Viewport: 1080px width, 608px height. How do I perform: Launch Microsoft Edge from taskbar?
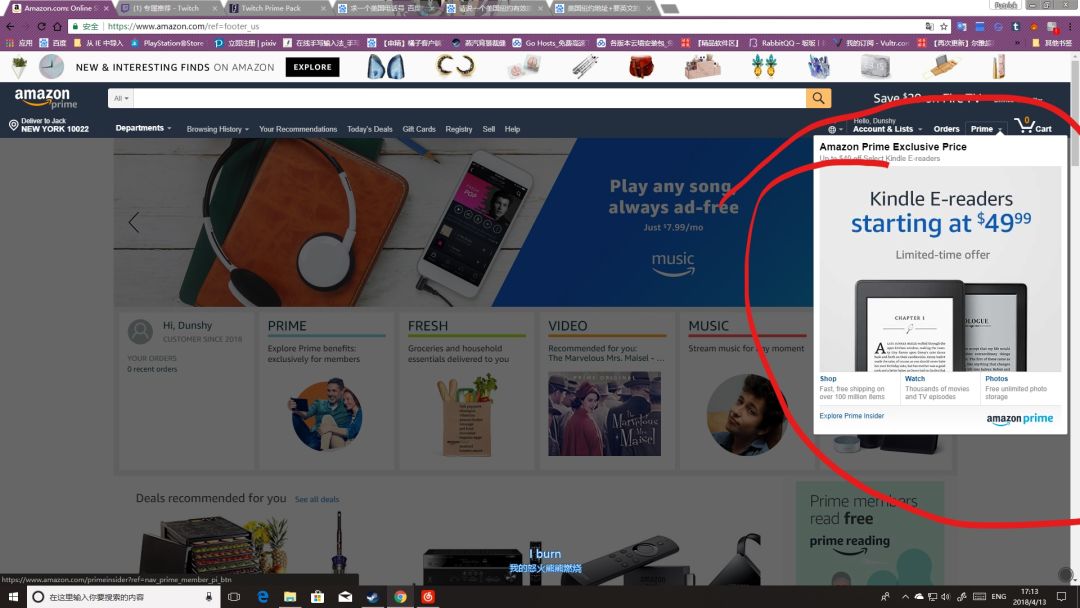pos(262,596)
